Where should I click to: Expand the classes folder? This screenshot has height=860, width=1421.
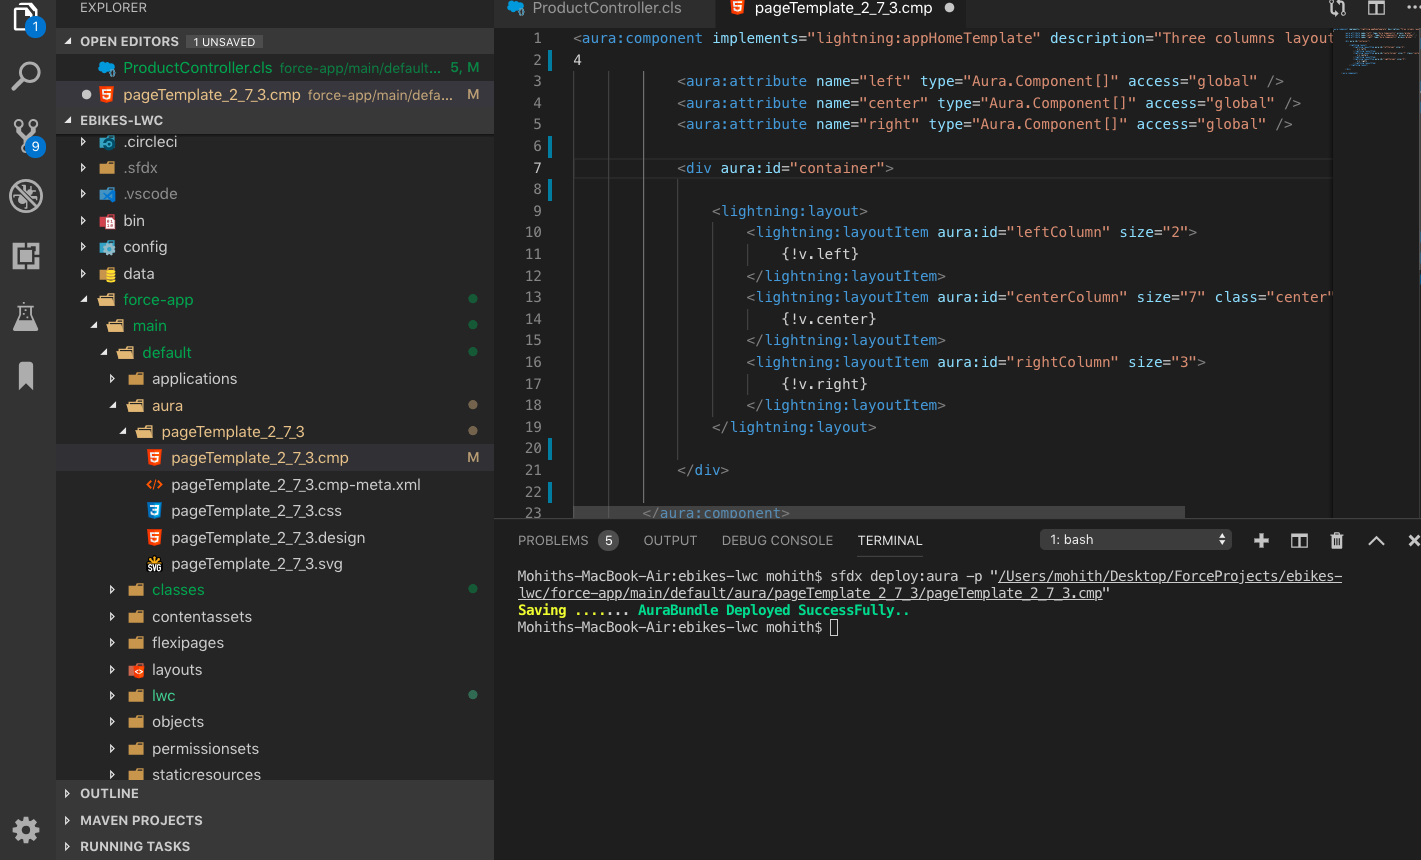click(x=113, y=590)
